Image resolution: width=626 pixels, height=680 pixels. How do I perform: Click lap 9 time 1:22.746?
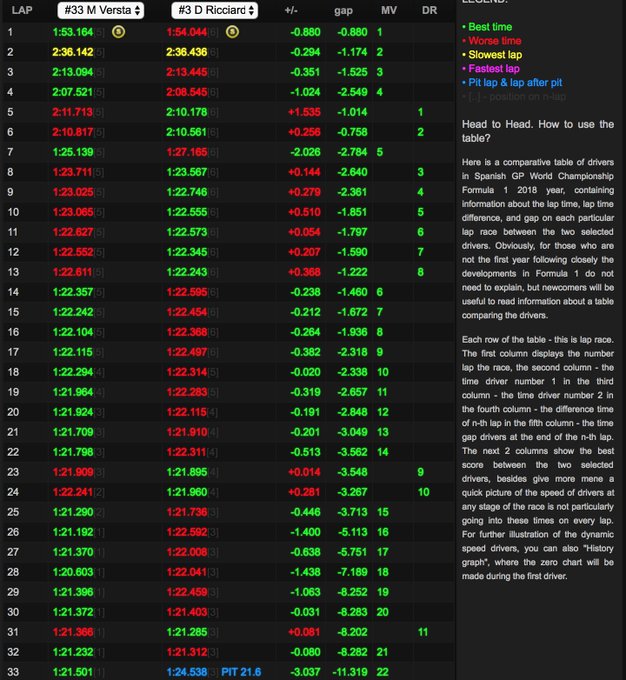187,192
